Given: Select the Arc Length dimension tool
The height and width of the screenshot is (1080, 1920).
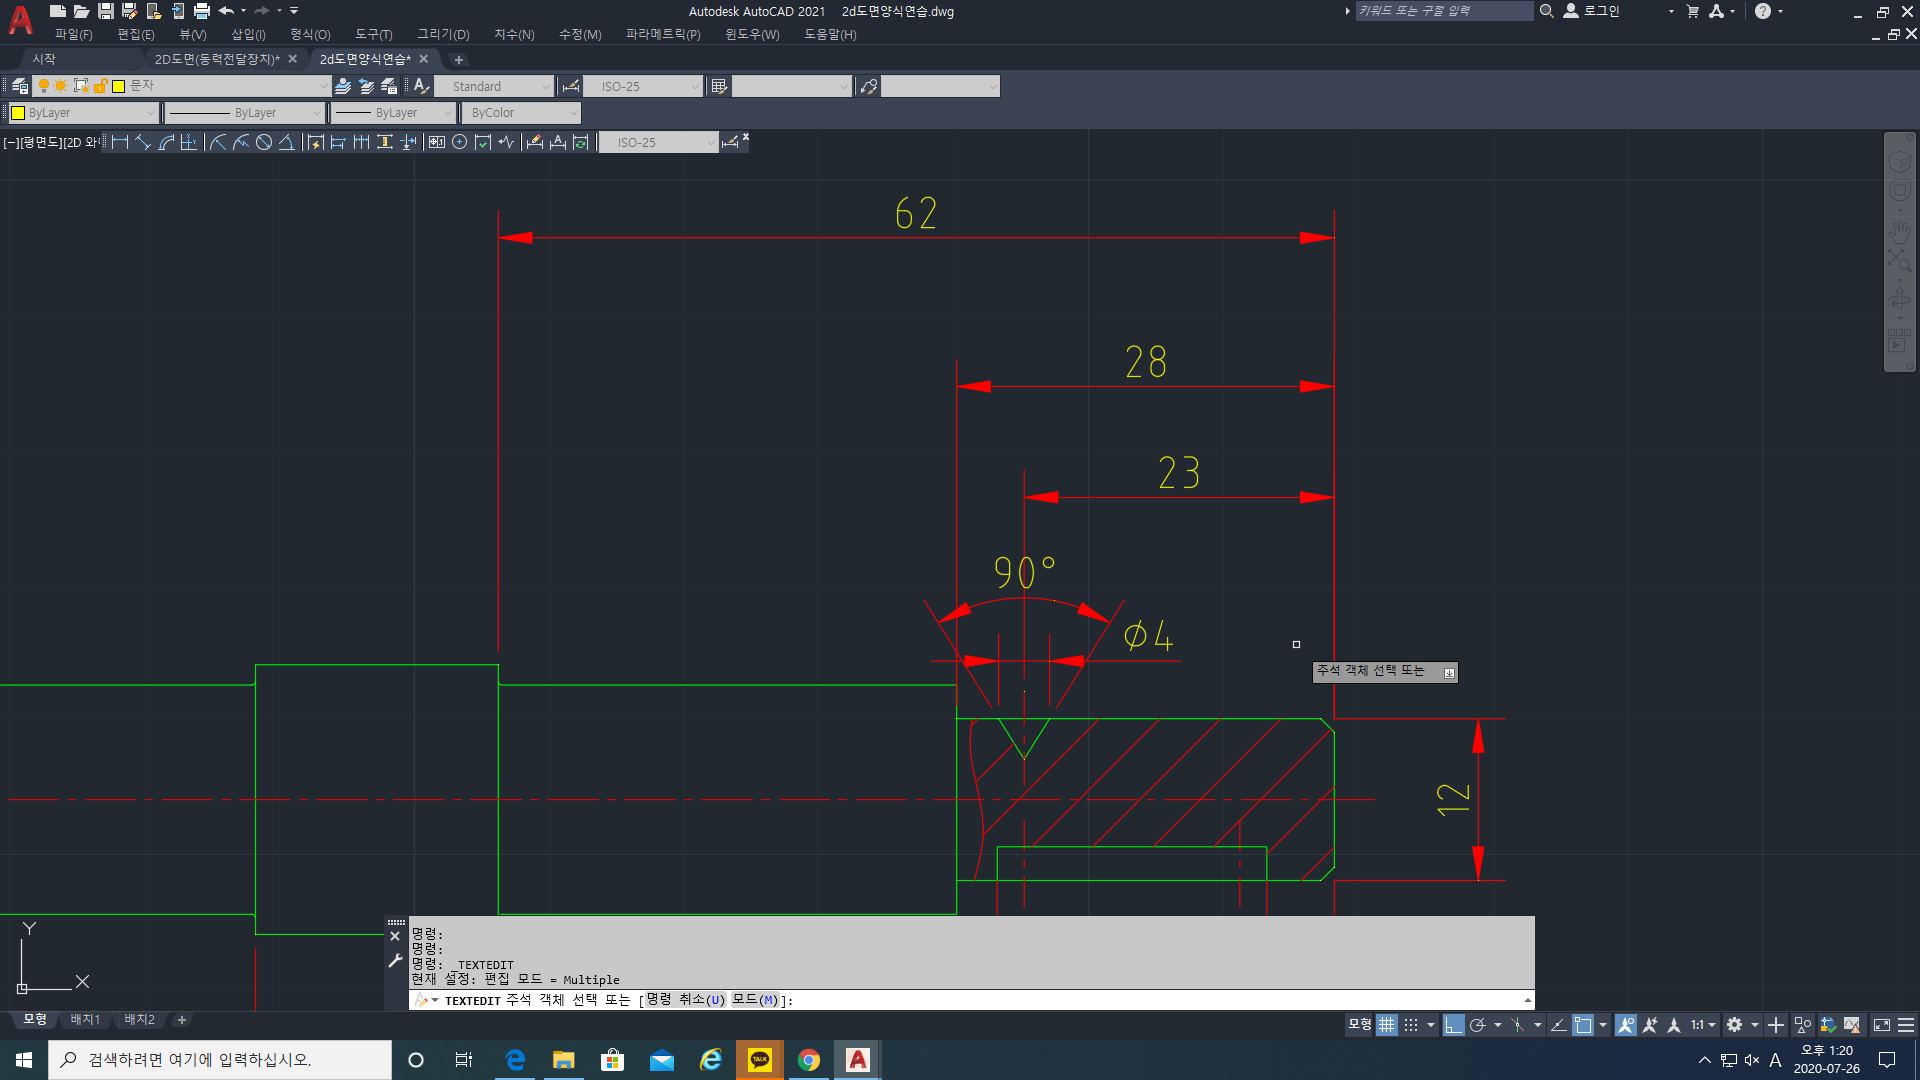Looking at the screenshot, I should coord(166,142).
